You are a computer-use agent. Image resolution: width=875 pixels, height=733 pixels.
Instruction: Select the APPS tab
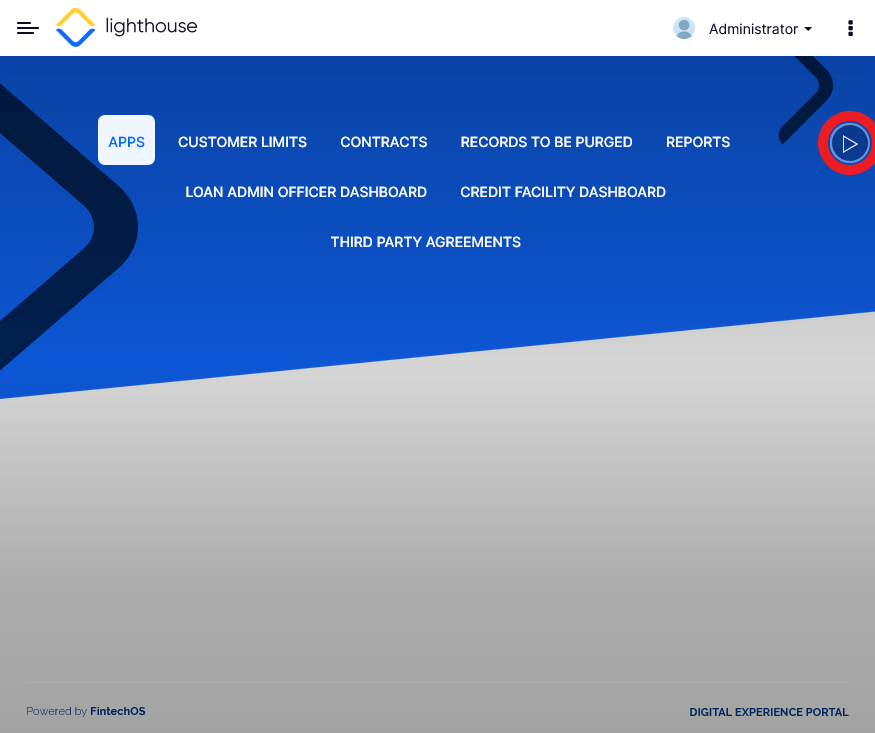pos(126,141)
